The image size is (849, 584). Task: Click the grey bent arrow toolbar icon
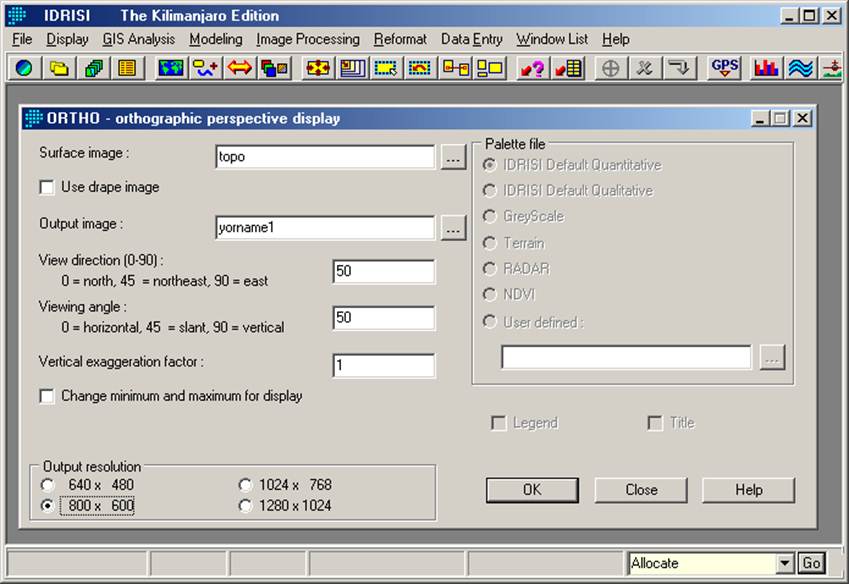[x=679, y=68]
